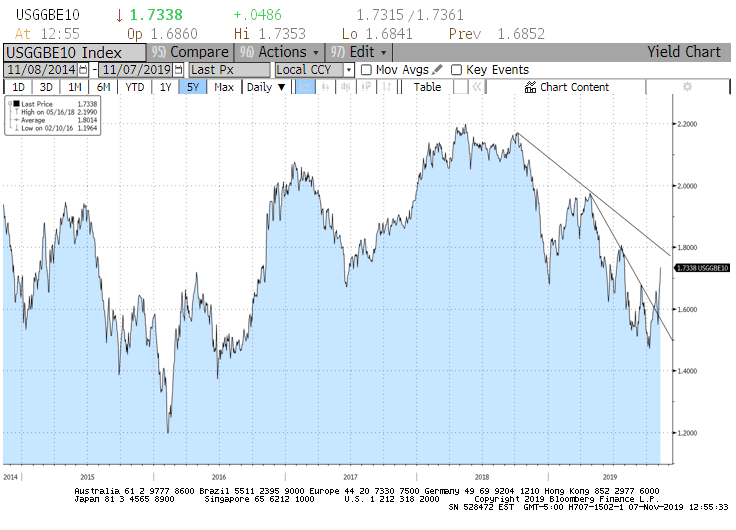Click the double-chevron collapse icon
The width and height of the screenshot is (736, 530).
[x=476, y=87]
